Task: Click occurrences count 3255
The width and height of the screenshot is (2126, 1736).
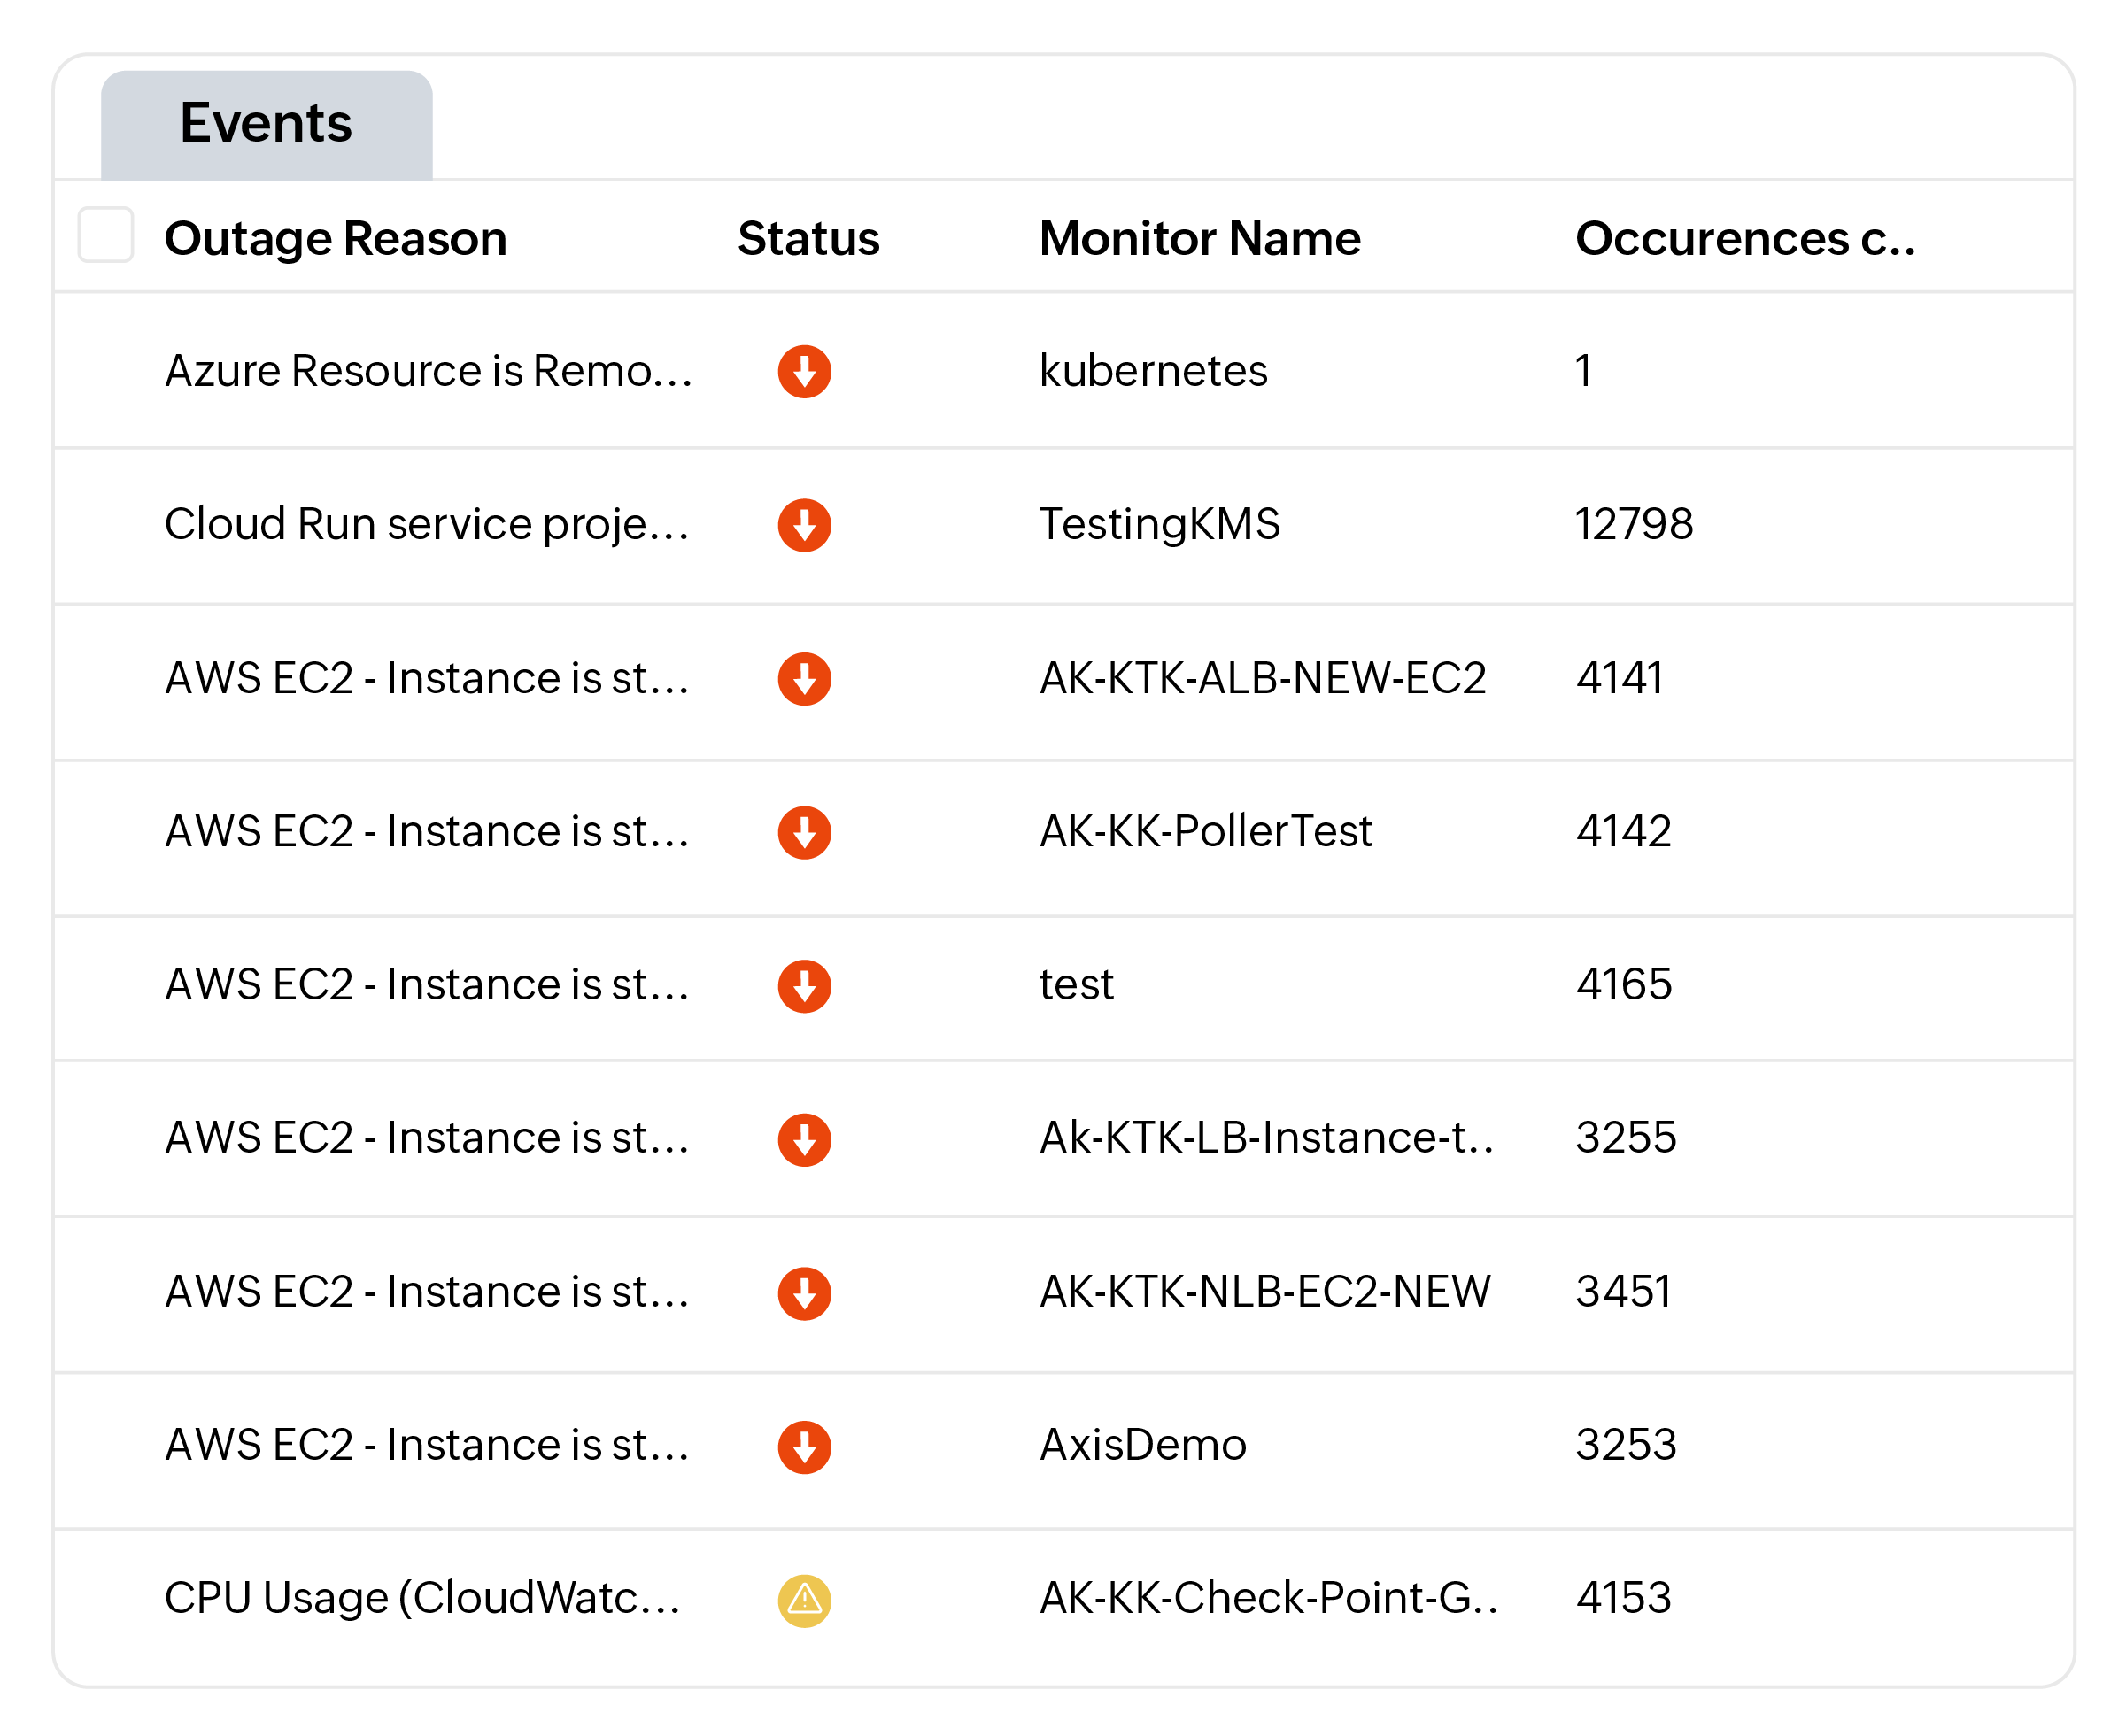Action: tap(1626, 1138)
